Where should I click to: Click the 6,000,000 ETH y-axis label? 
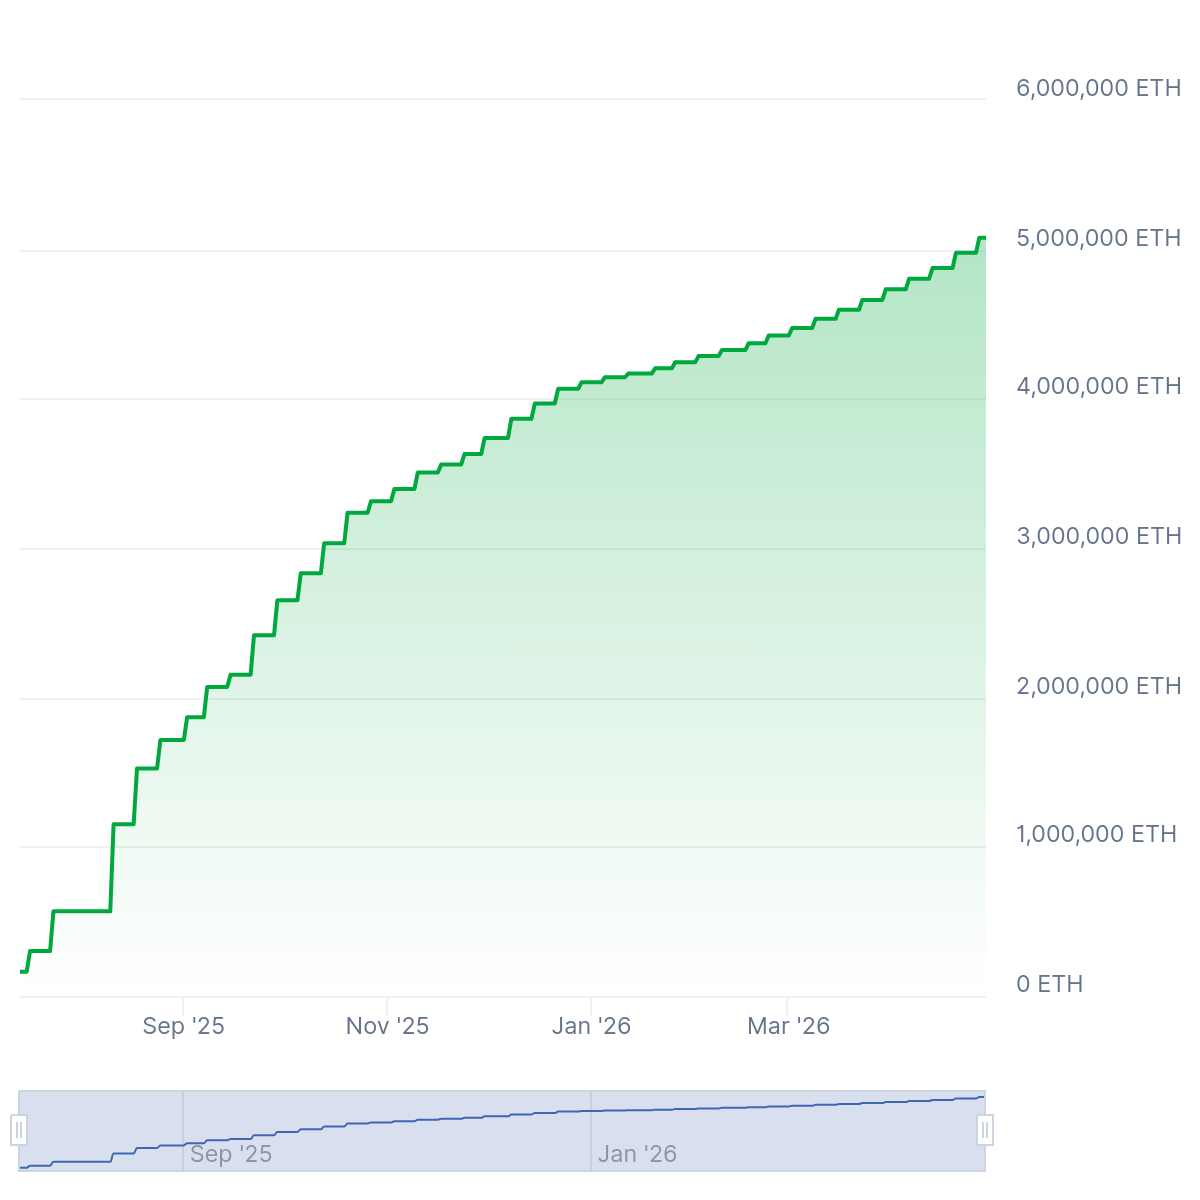pos(1098,88)
